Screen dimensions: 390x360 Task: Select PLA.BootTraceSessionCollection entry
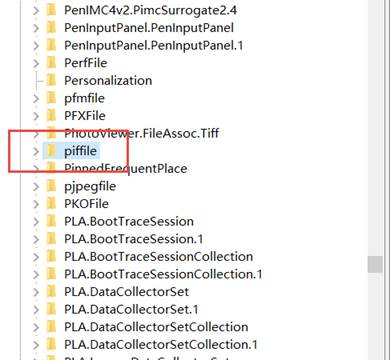(159, 257)
